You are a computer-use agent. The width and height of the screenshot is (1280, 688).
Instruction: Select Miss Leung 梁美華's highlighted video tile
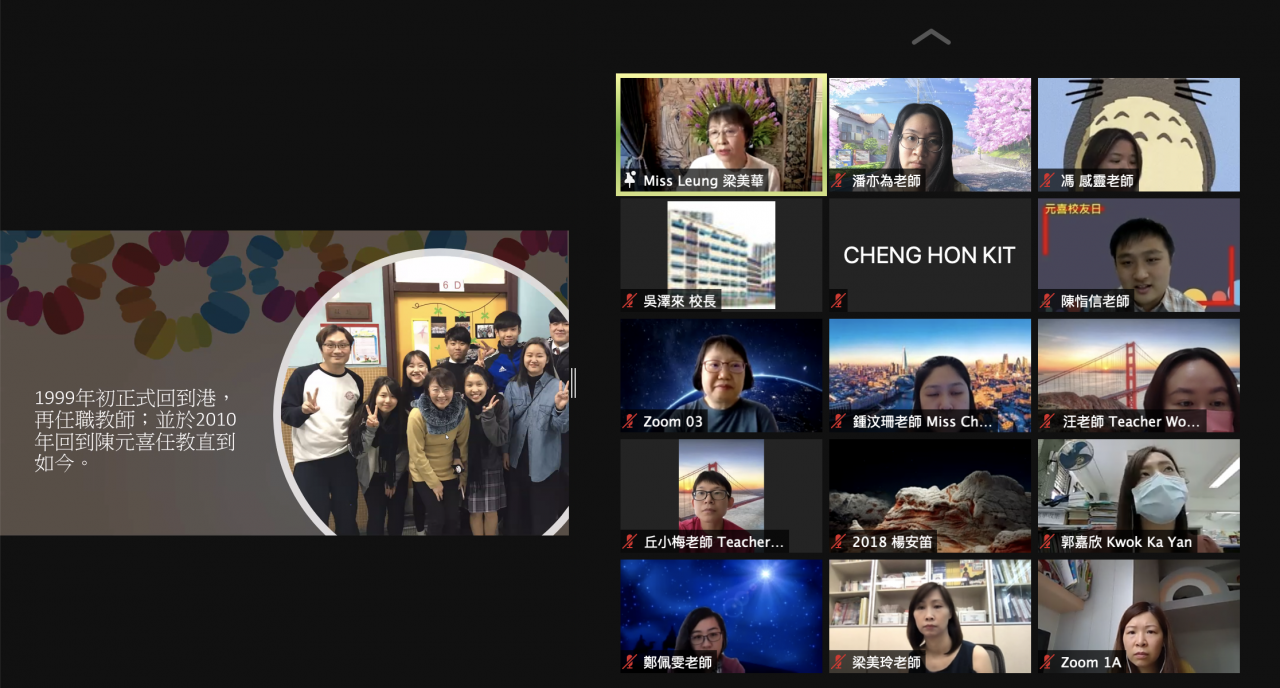click(721, 134)
